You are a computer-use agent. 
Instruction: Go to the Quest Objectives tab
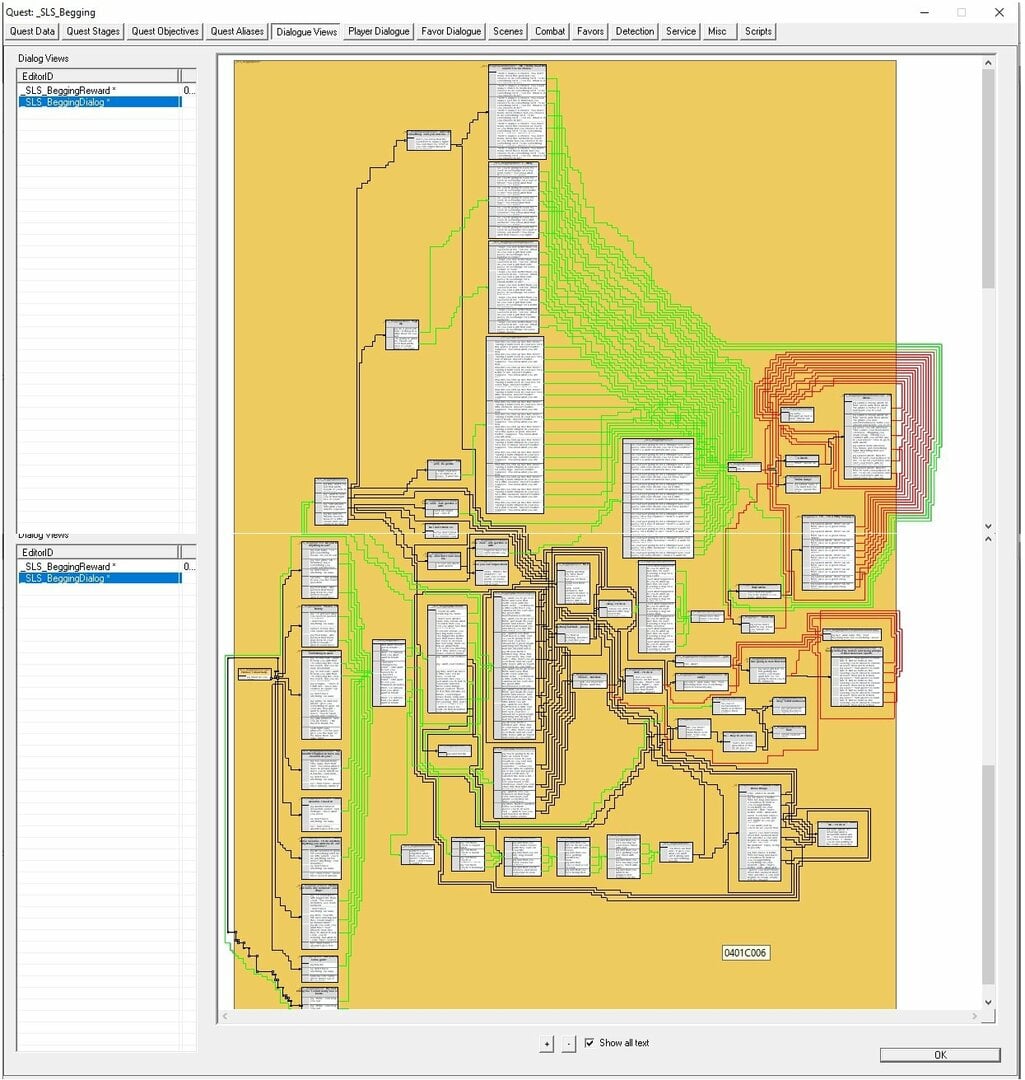pos(165,32)
